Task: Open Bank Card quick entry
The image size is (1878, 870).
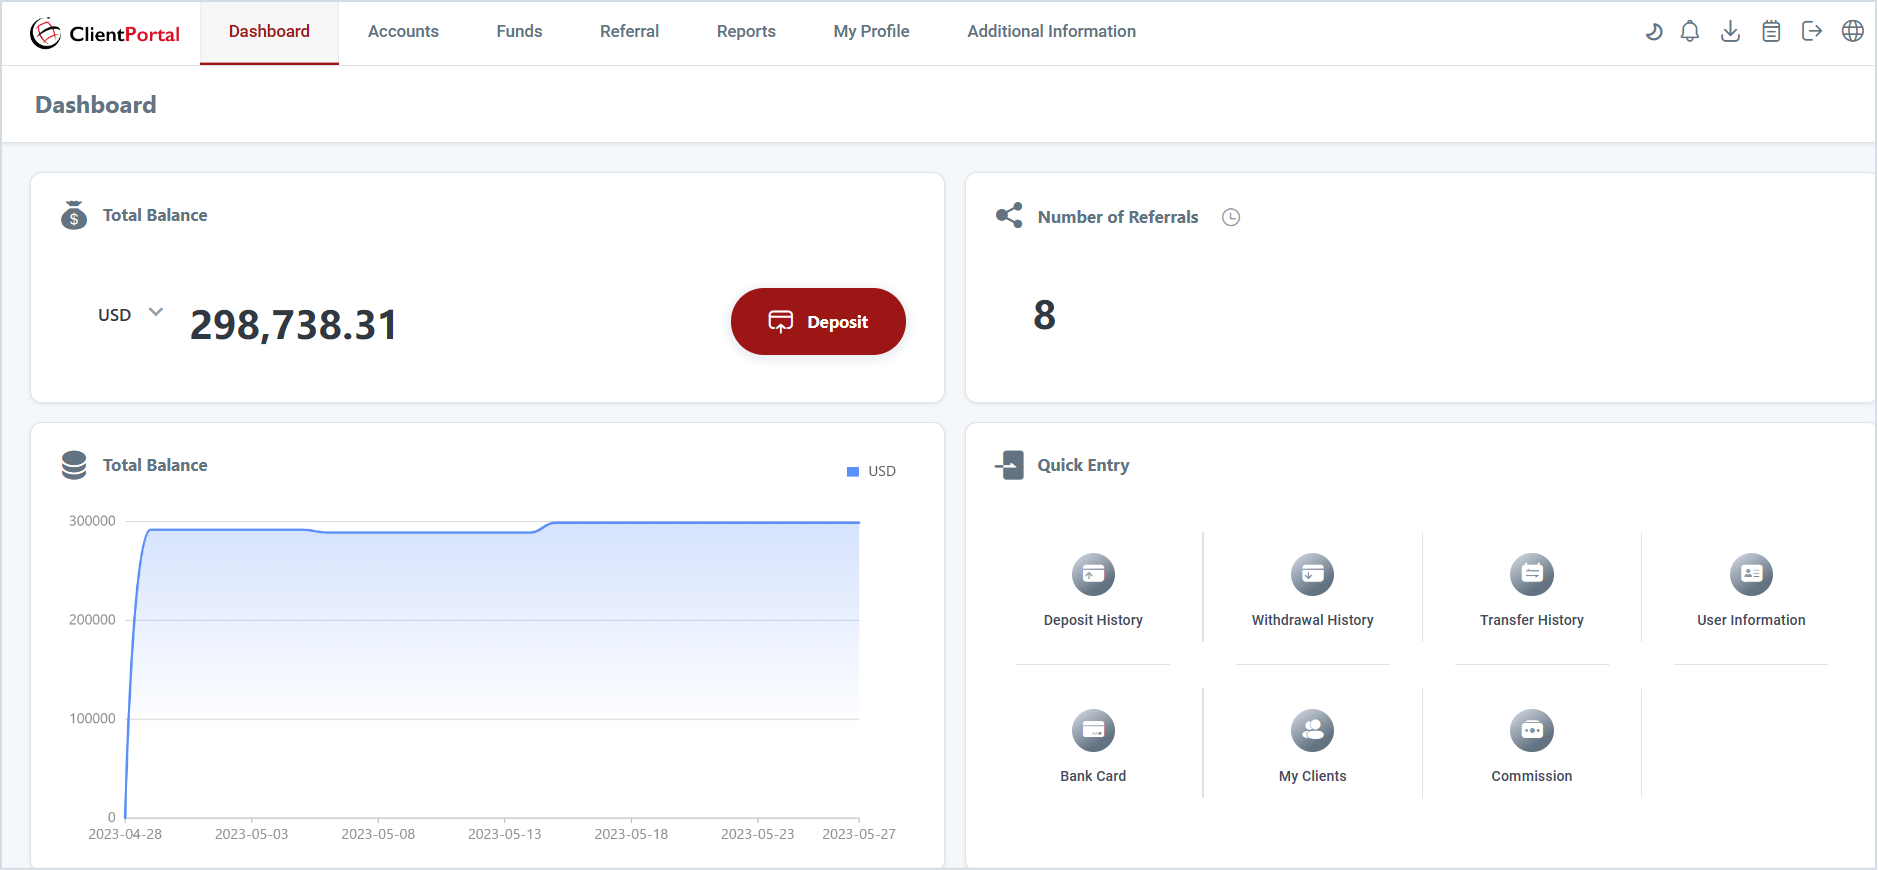Action: pyautogui.click(x=1093, y=747)
